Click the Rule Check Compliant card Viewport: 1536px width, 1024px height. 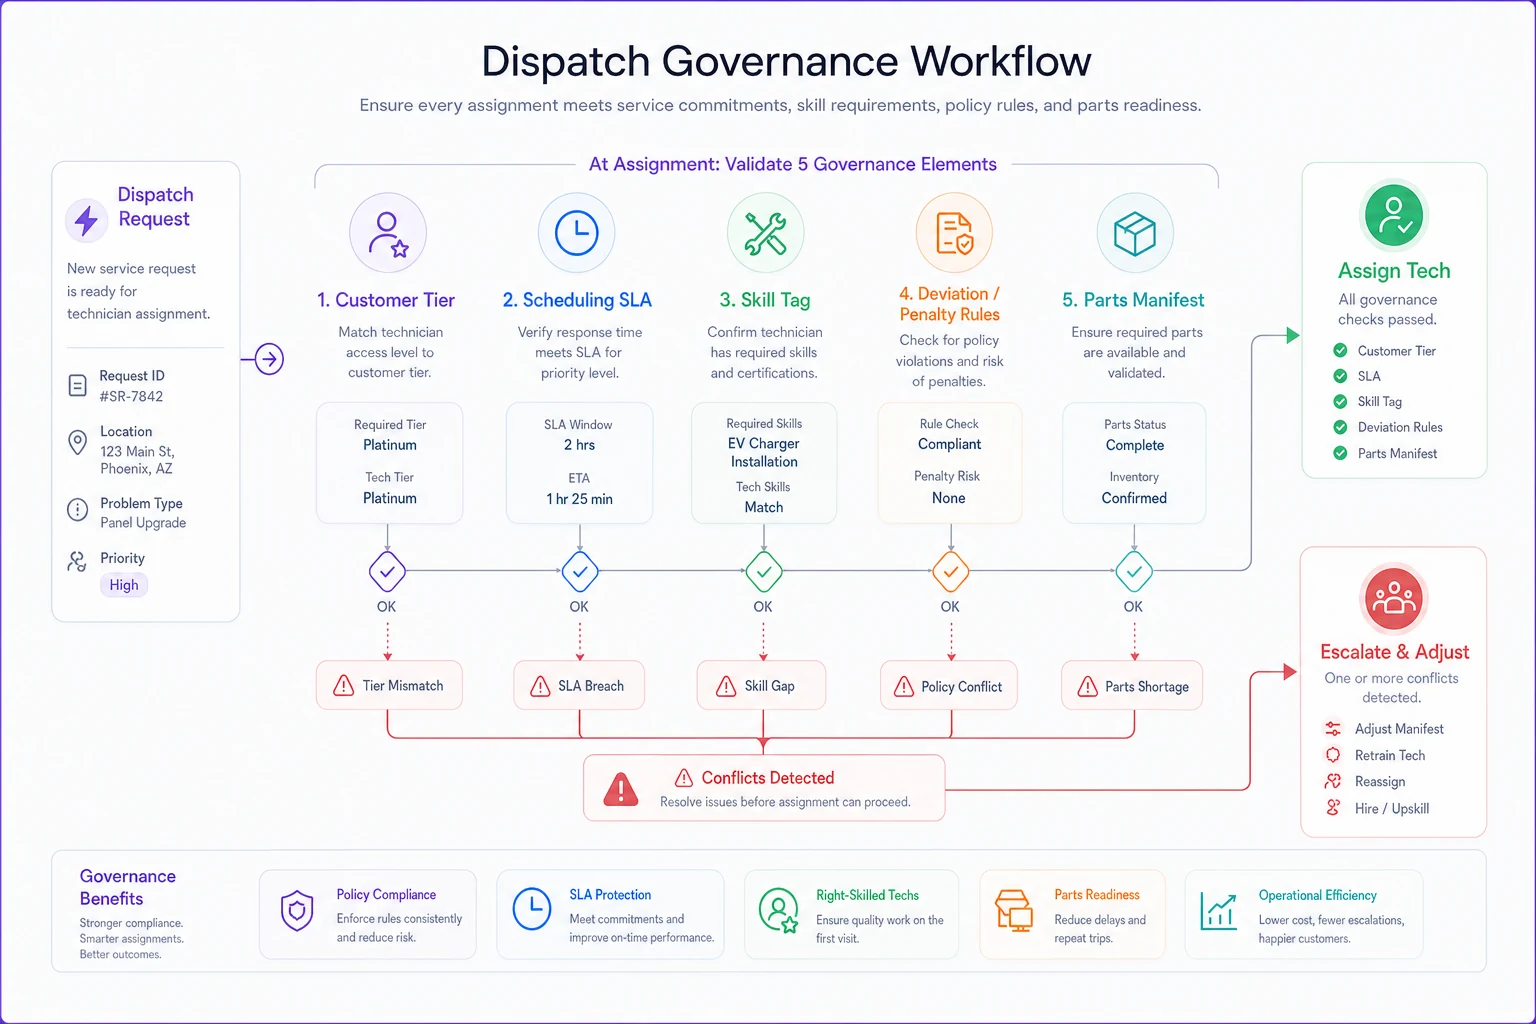pyautogui.click(x=950, y=463)
